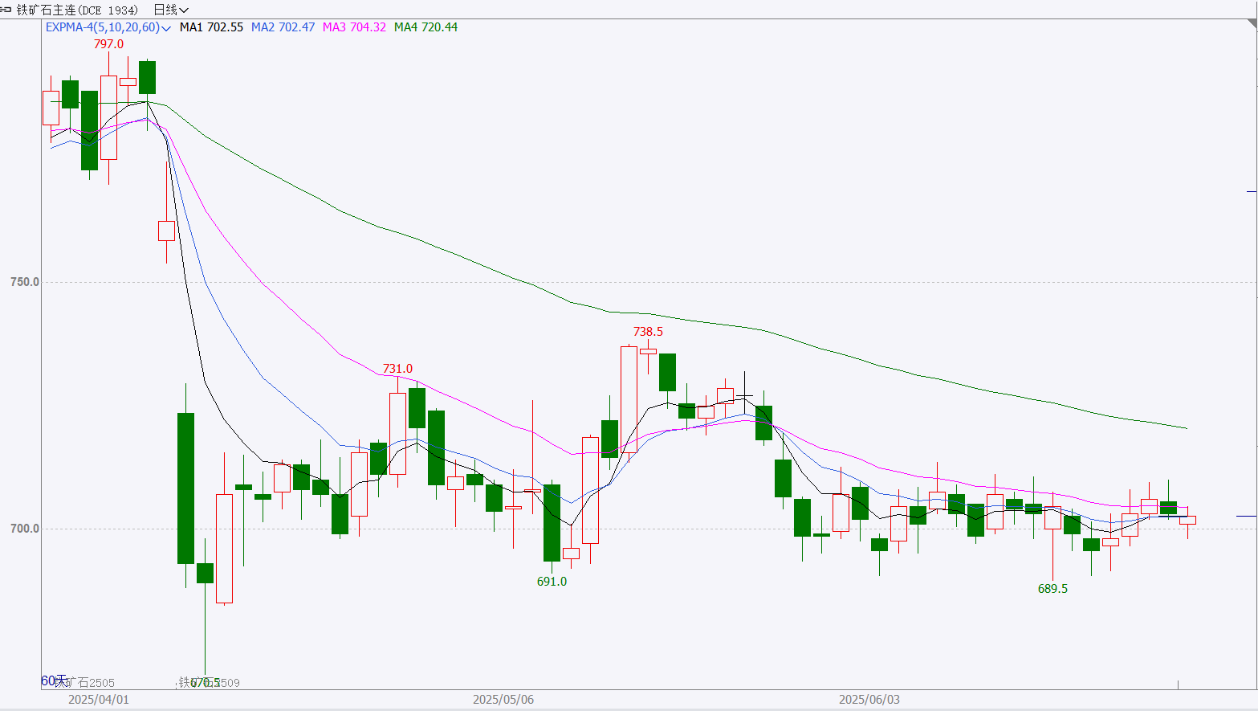The image size is (1258, 711).
Task: Expand the EXPMA-4(5,10,20,60) indicator dropdown
Action: 108,27
